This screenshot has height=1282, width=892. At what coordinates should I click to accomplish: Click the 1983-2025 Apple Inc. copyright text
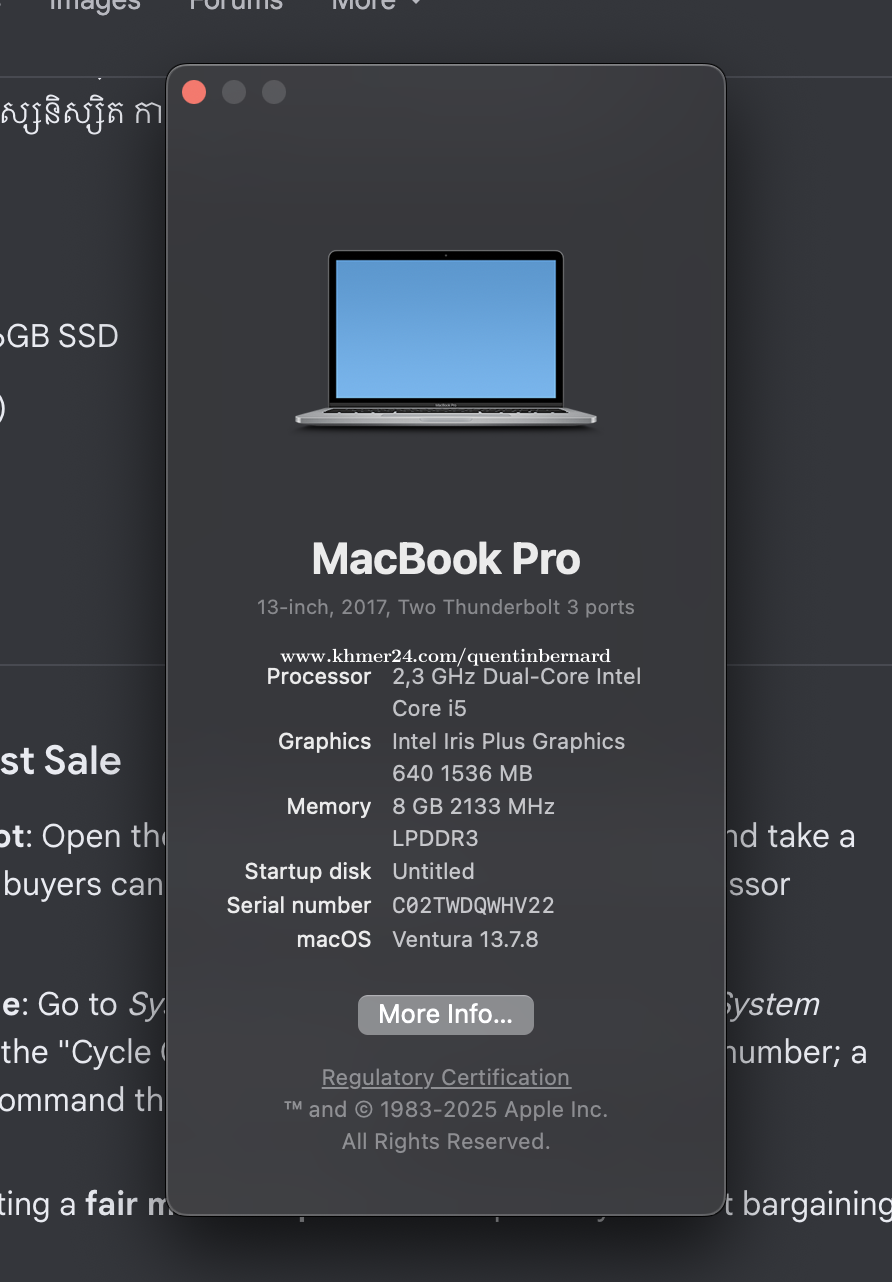coord(446,1109)
